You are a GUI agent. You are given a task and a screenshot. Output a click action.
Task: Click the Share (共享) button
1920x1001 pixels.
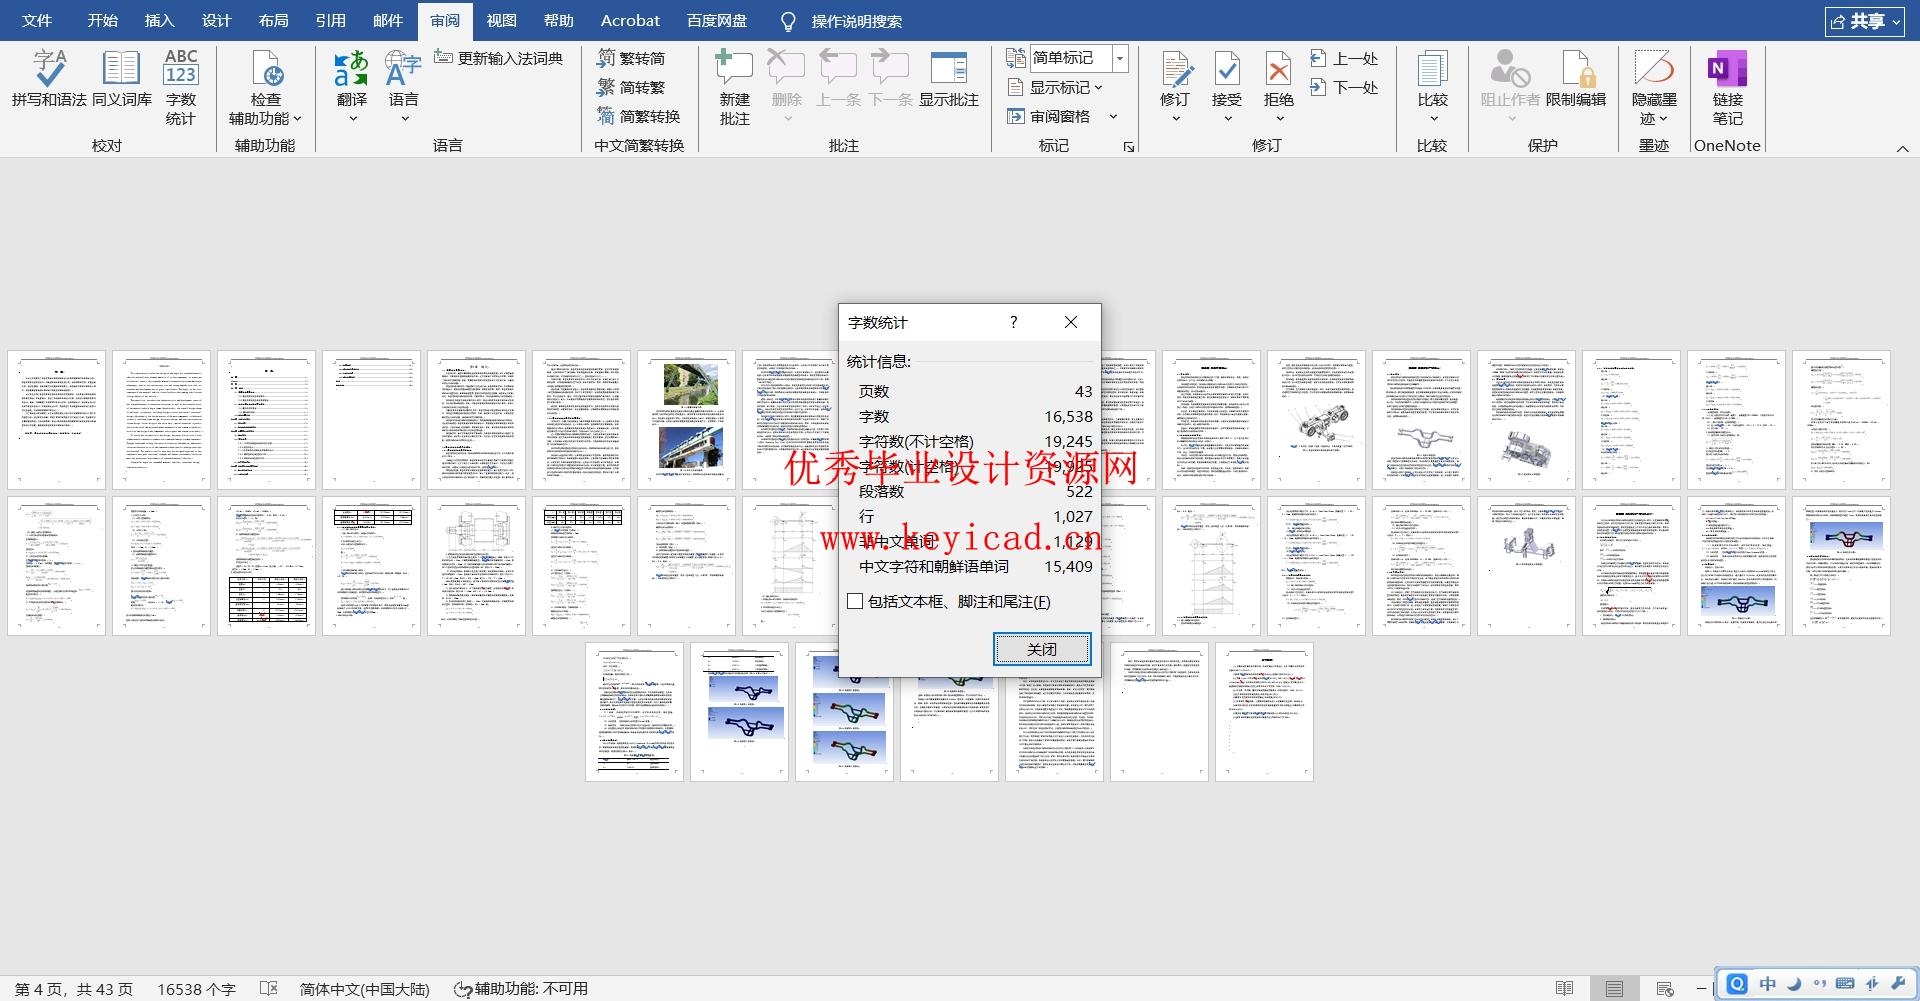click(1864, 21)
